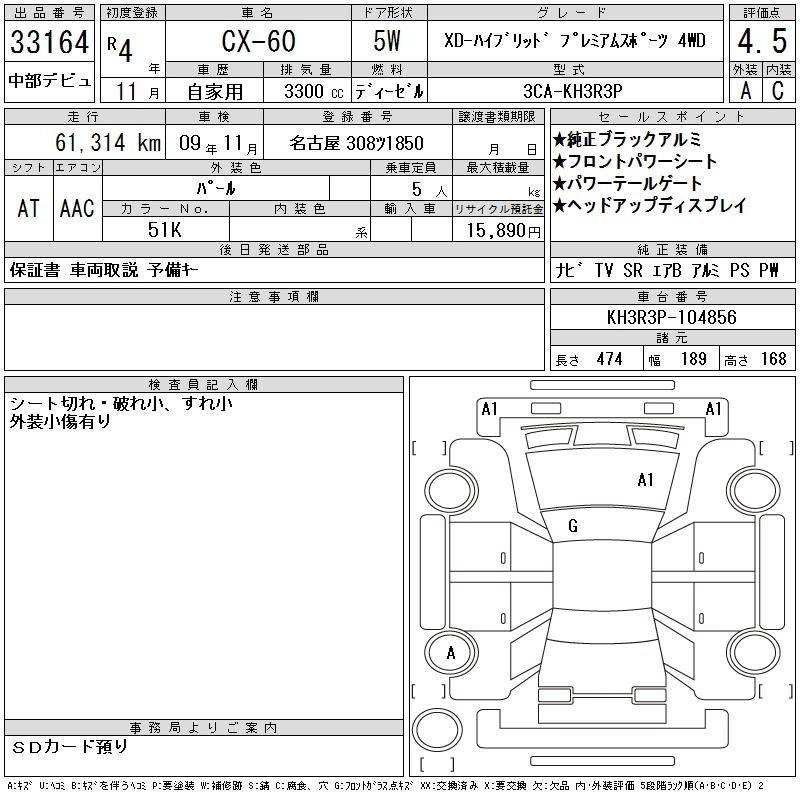Viewport: 800px width, 800px height.
Task: Click the 事務局よりご案内 header
Action: click(203, 728)
